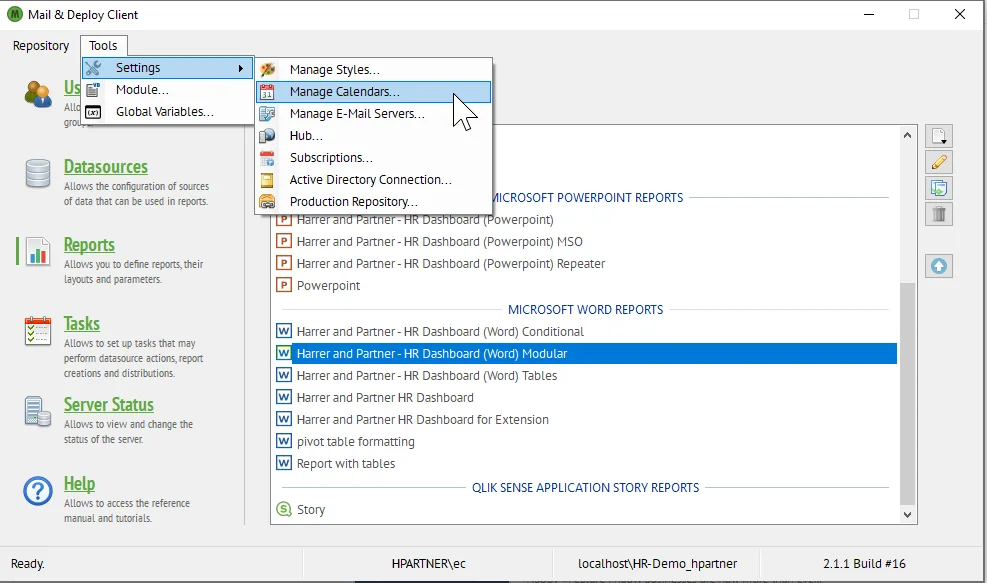Click the Qlik Sense icon beside Story

pos(284,509)
